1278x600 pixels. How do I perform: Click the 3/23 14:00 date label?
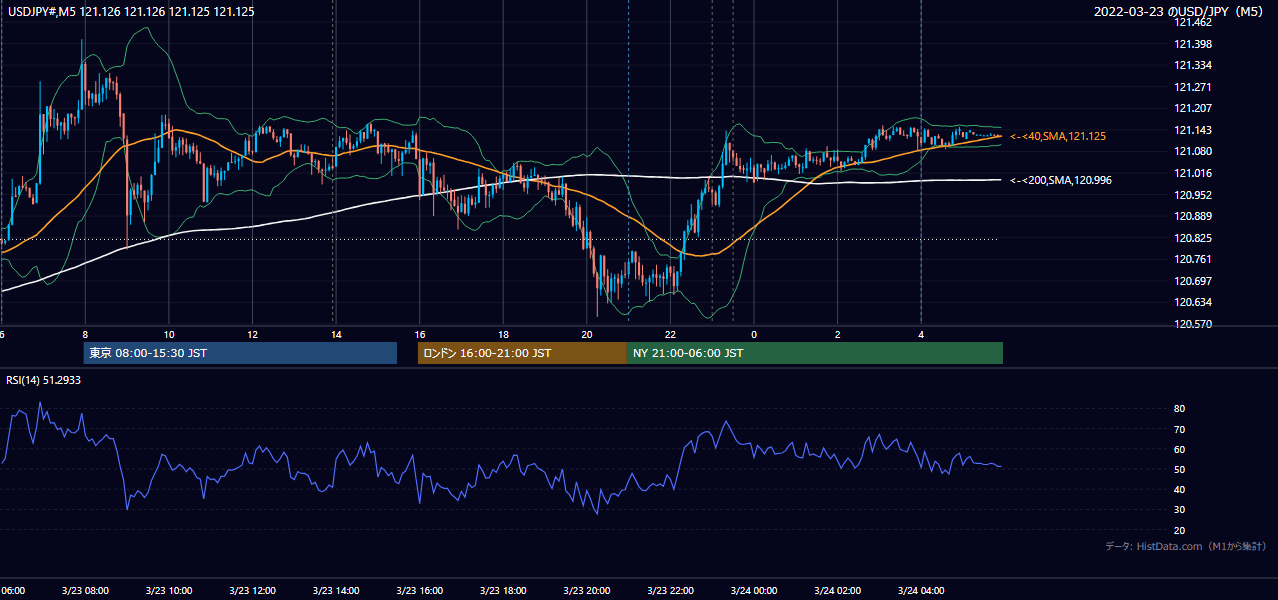coord(336,590)
